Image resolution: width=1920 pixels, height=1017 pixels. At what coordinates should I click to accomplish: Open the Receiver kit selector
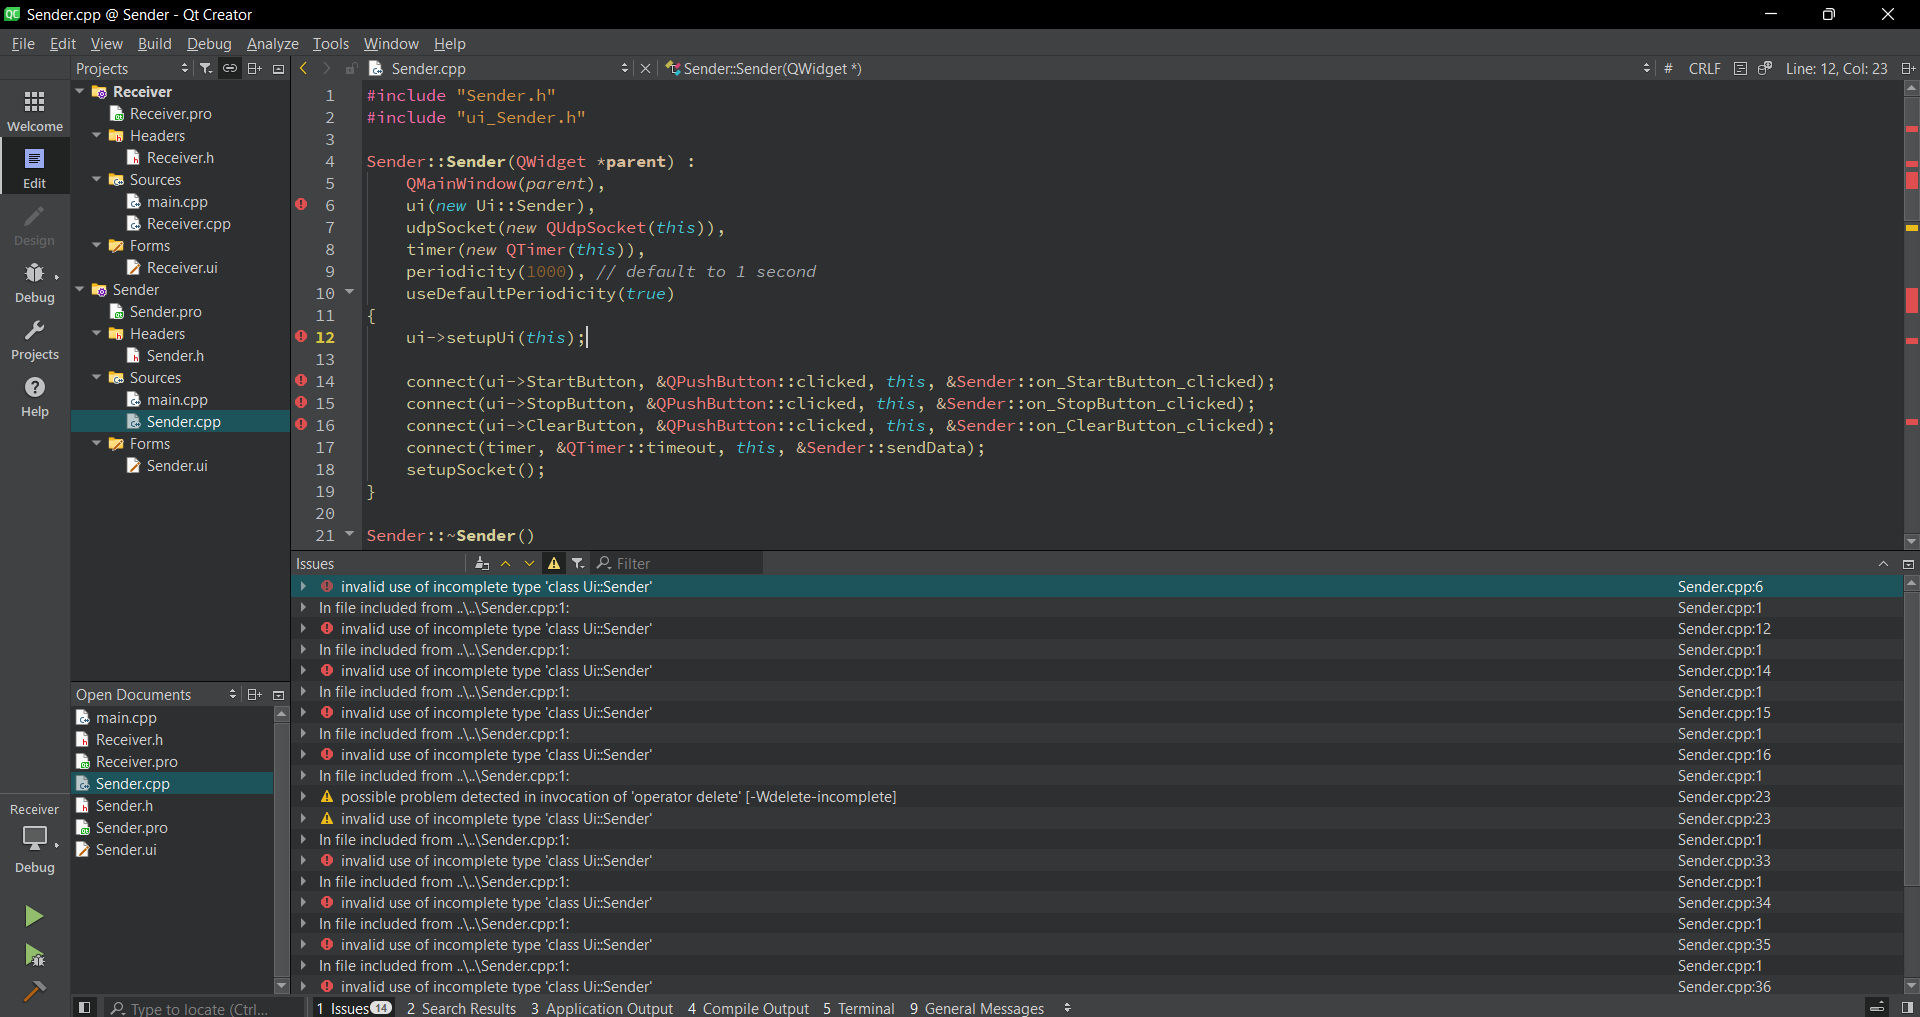tap(35, 837)
